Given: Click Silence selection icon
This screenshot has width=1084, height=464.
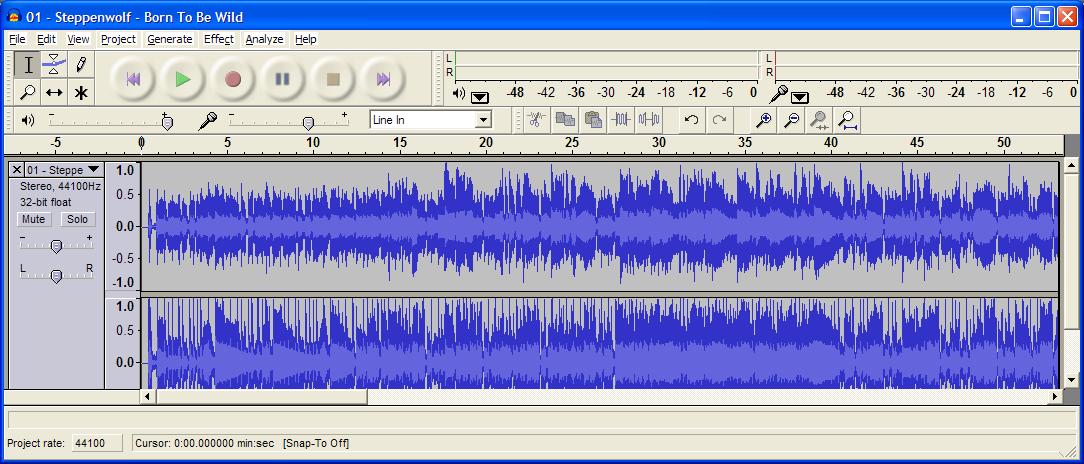Looking at the screenshot, I should 648,120.
